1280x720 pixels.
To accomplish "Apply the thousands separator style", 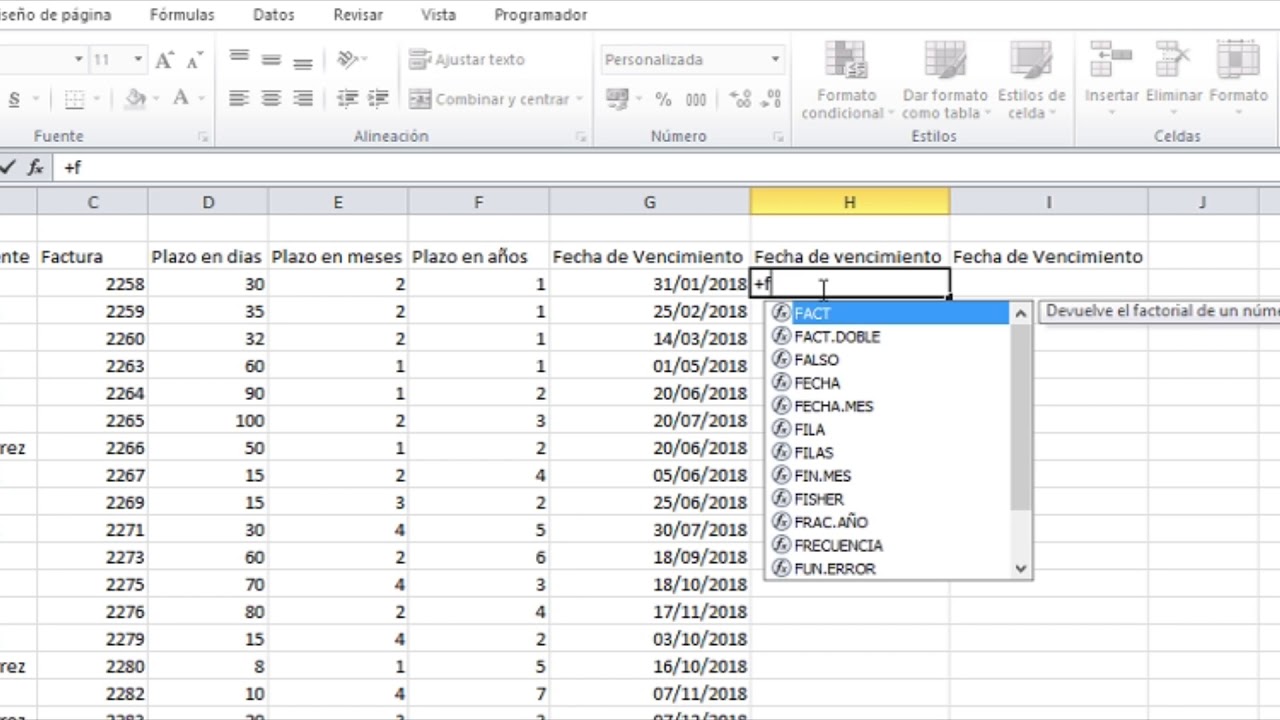I will 696,99.
